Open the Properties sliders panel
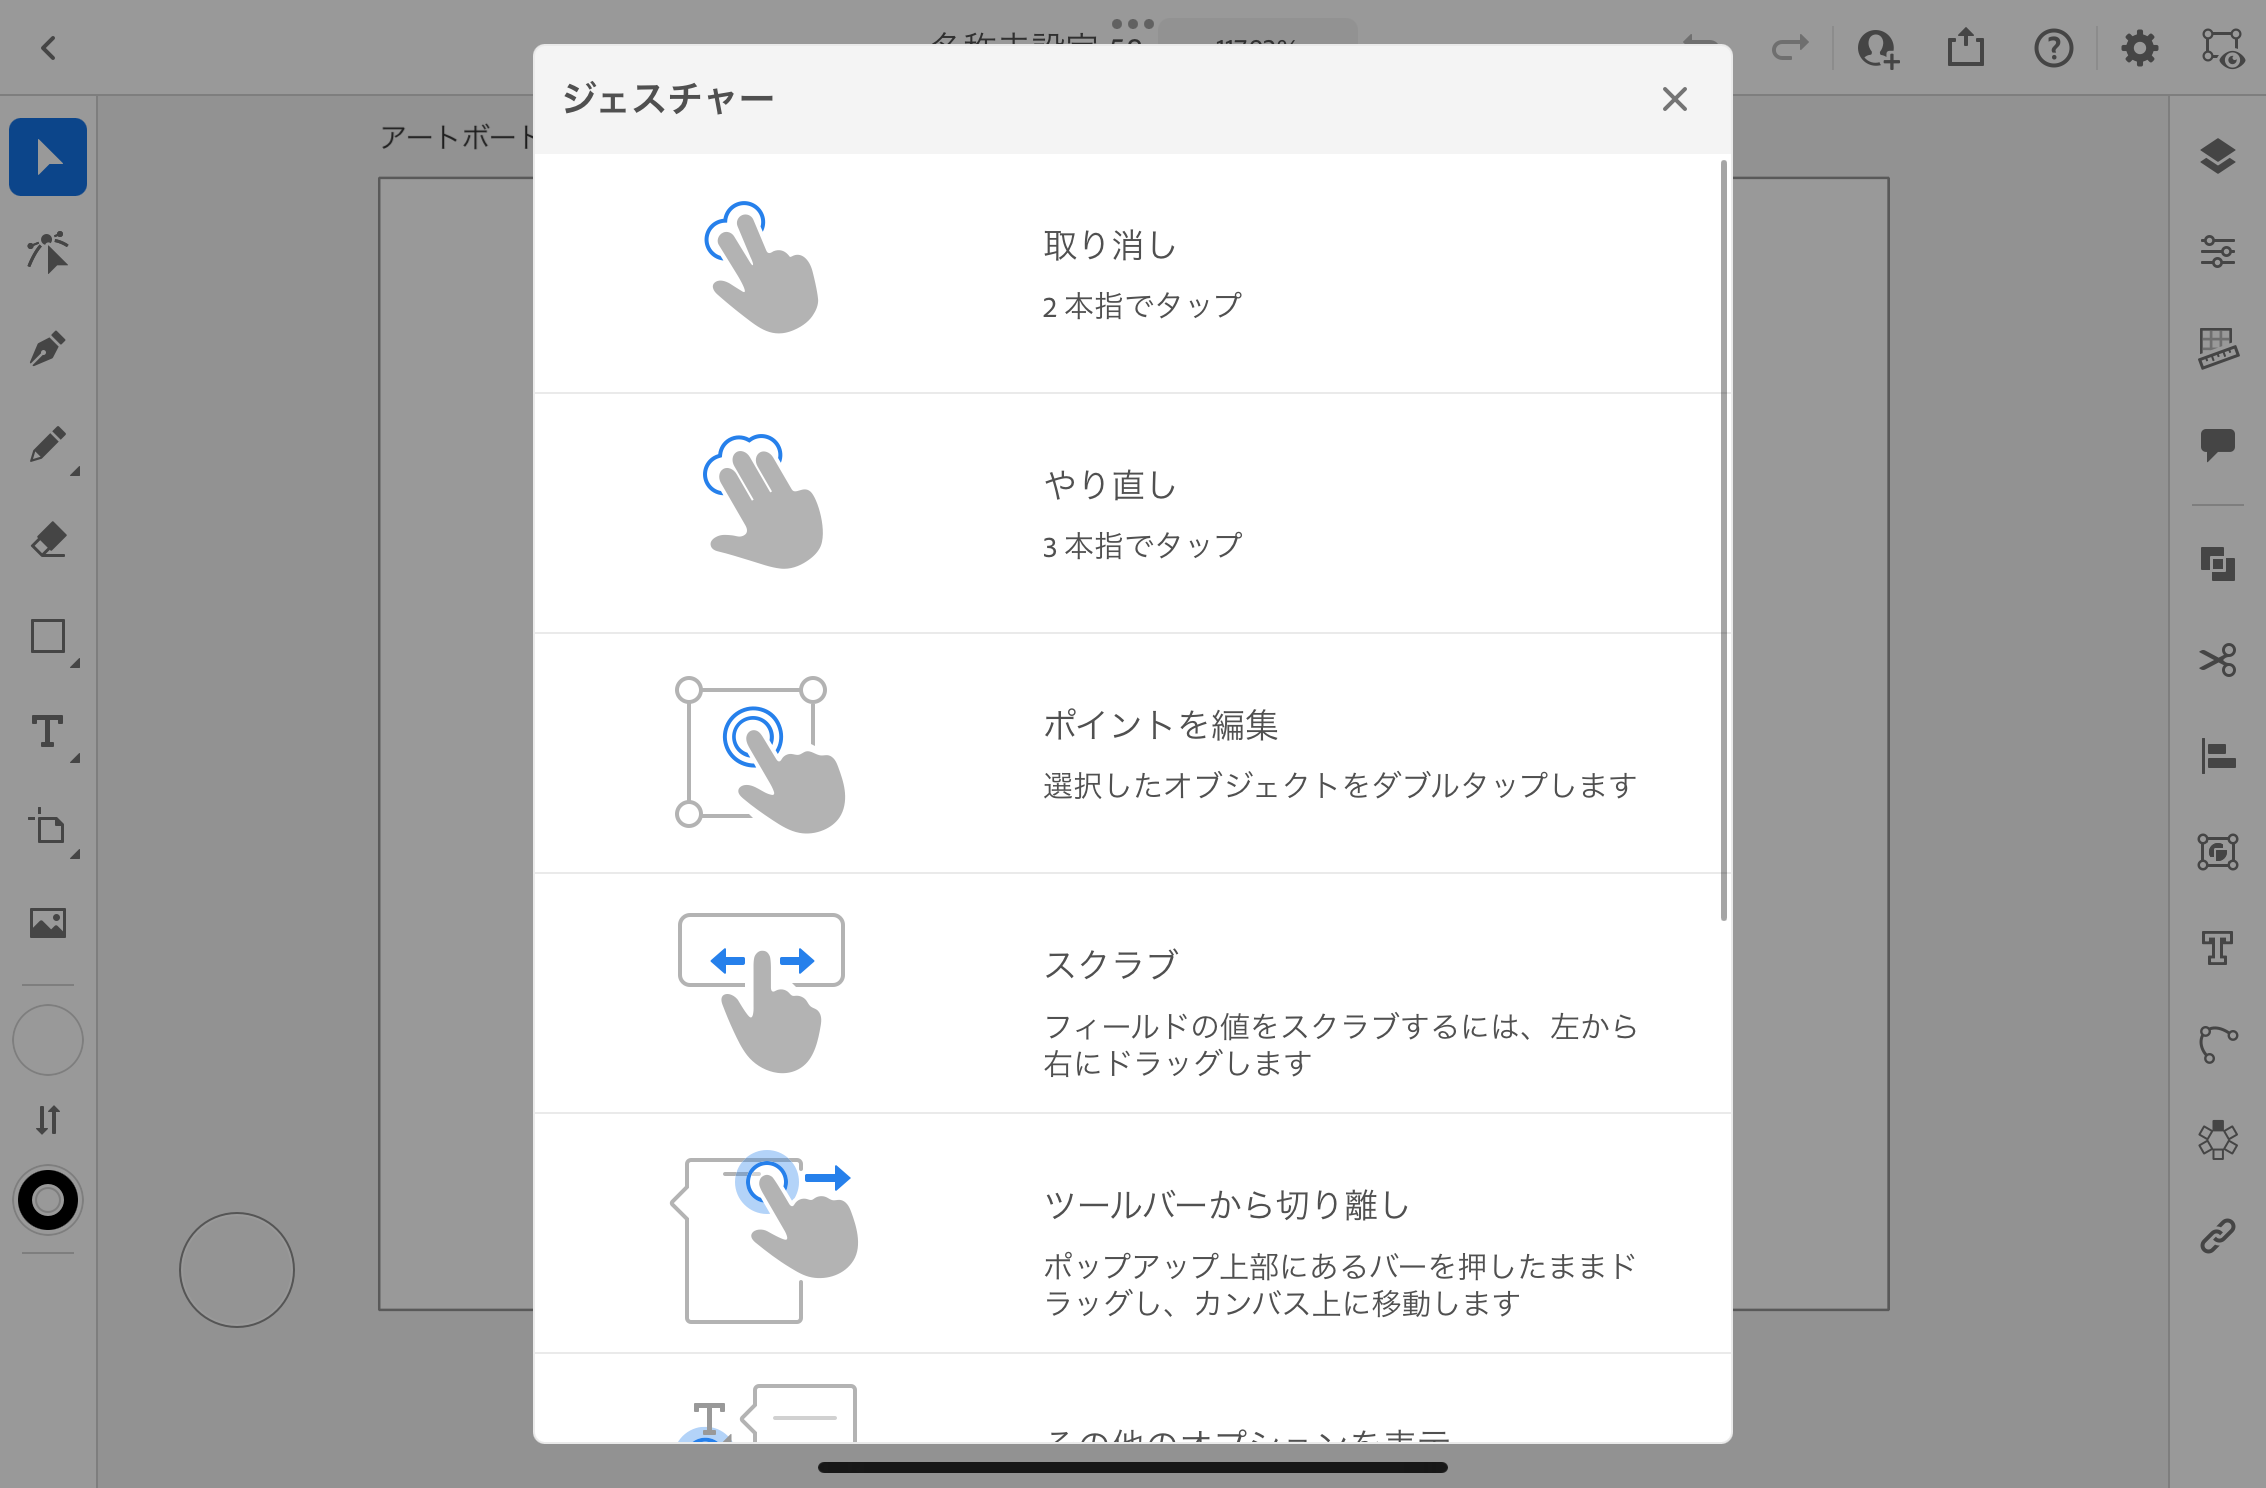The height and width of the screenshot is (1488, 2266). pos(2217,251)
